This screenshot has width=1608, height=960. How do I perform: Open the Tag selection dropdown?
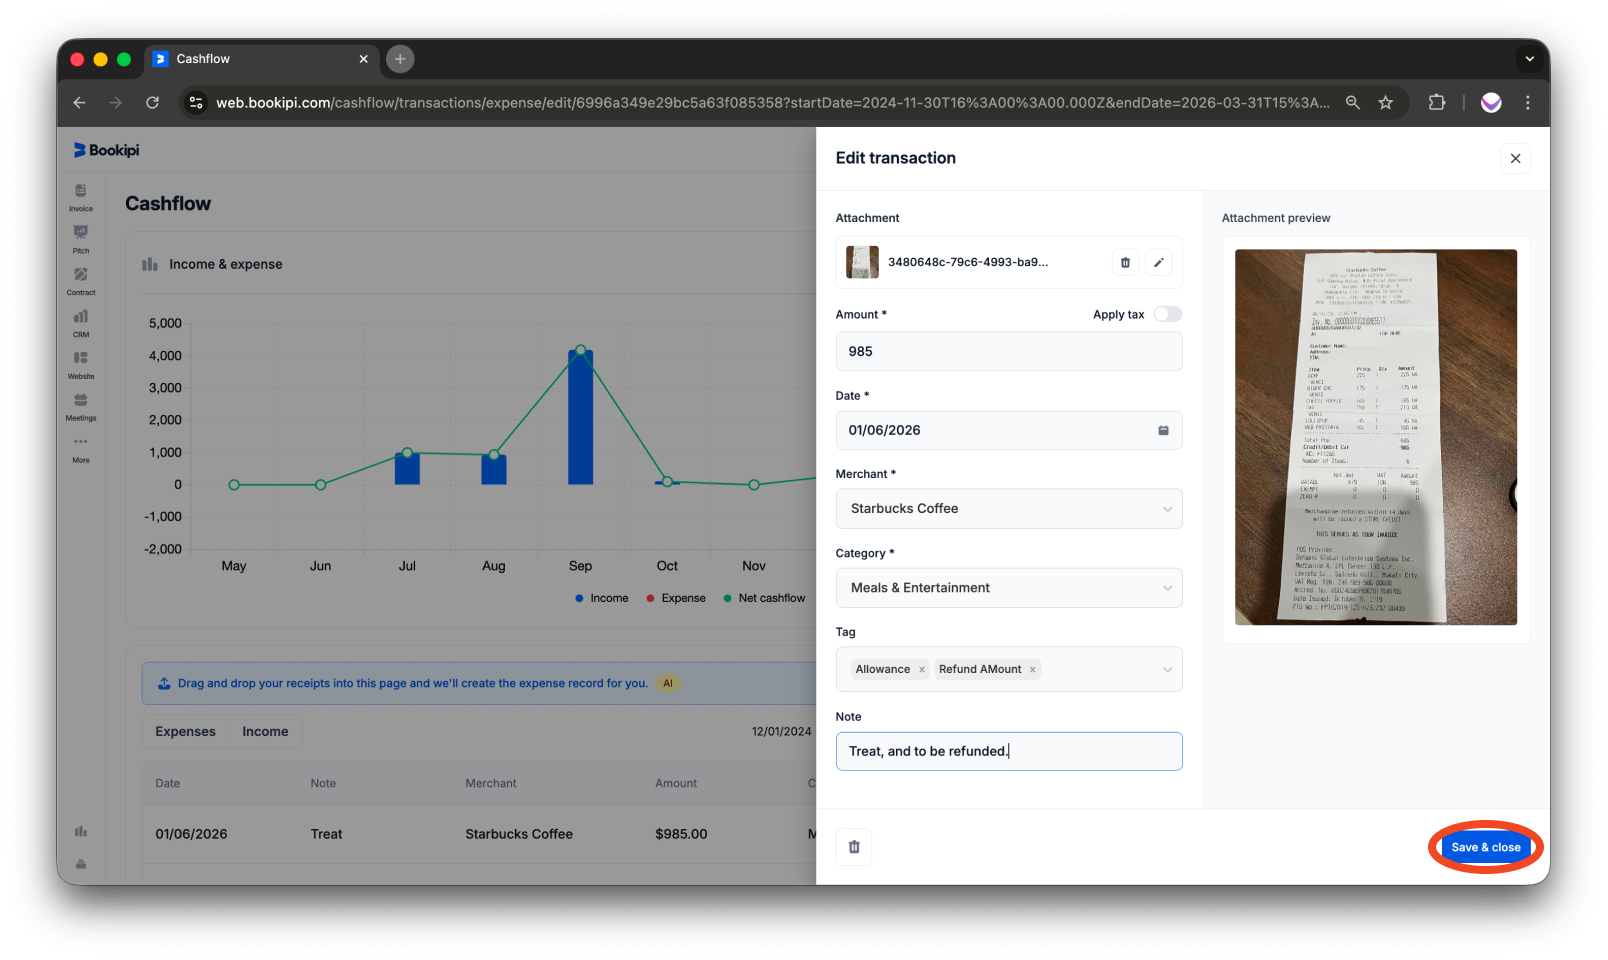[x=1167, y=669]
